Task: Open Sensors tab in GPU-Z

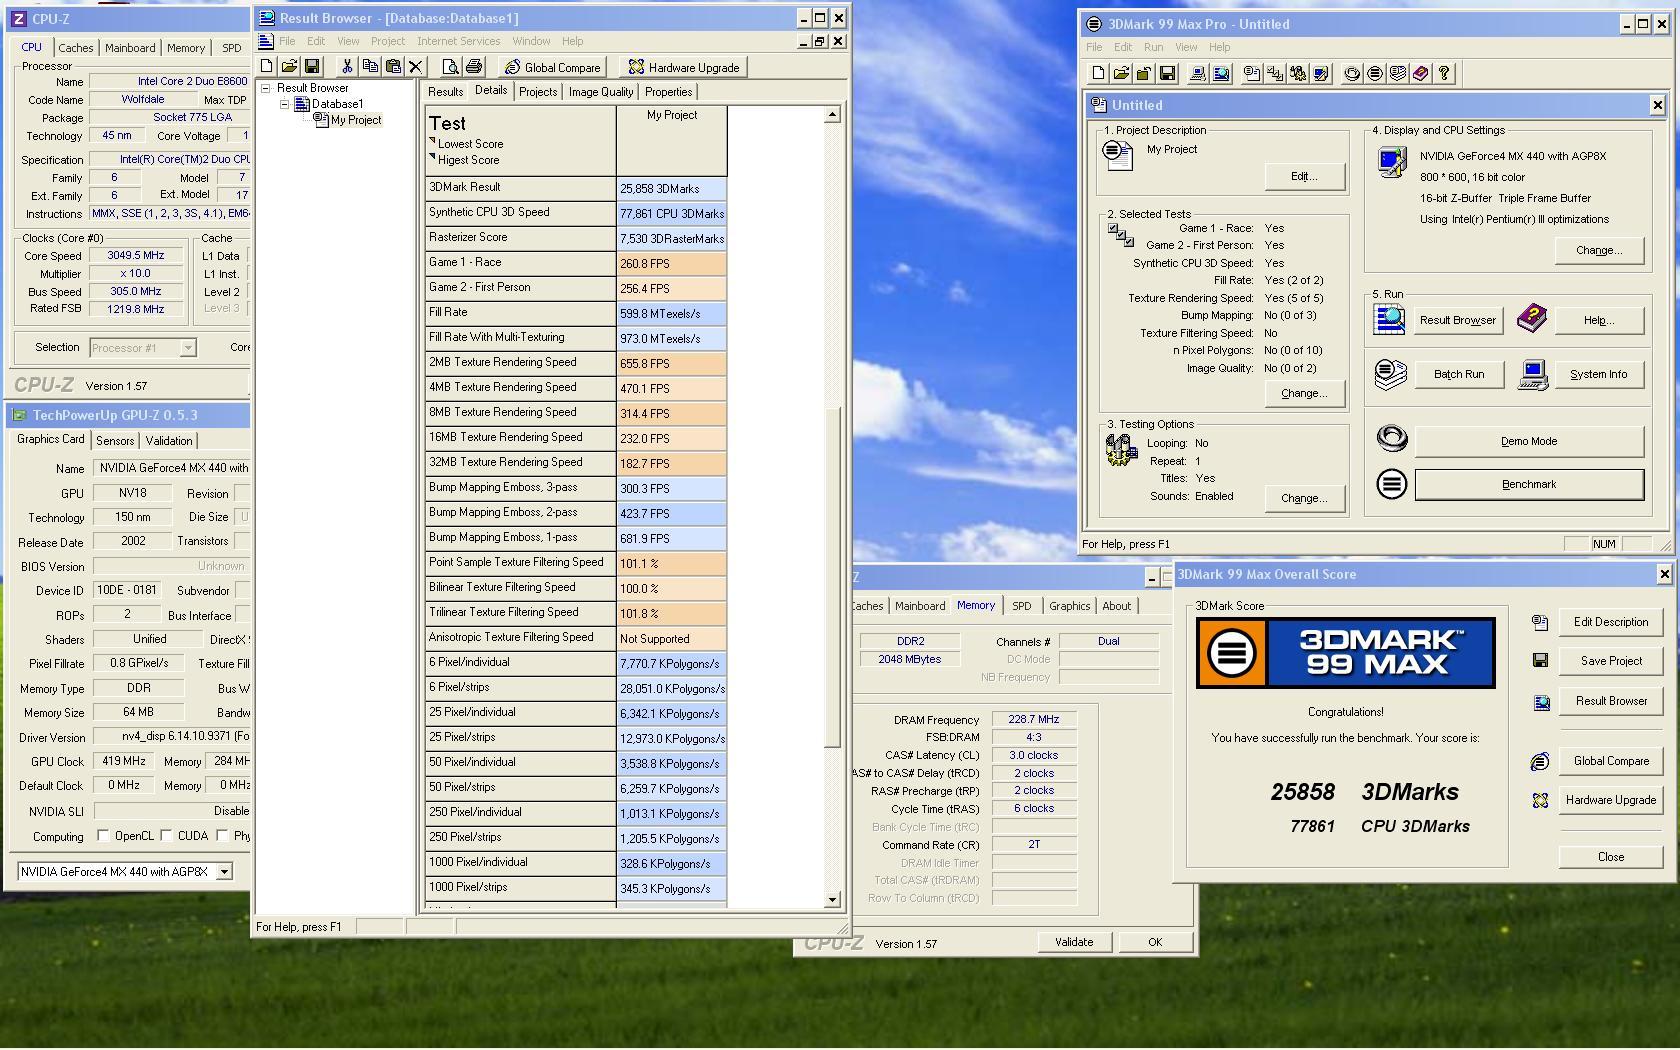Action: pos(115,441)
